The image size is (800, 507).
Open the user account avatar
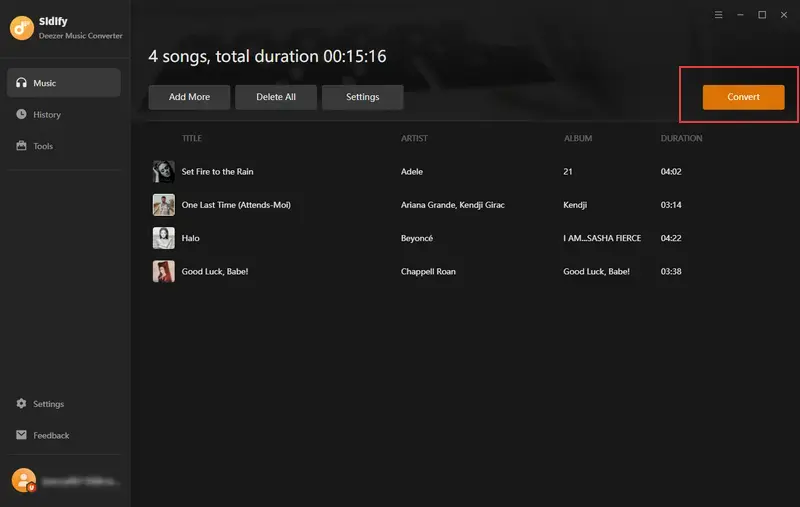[24, 480]
